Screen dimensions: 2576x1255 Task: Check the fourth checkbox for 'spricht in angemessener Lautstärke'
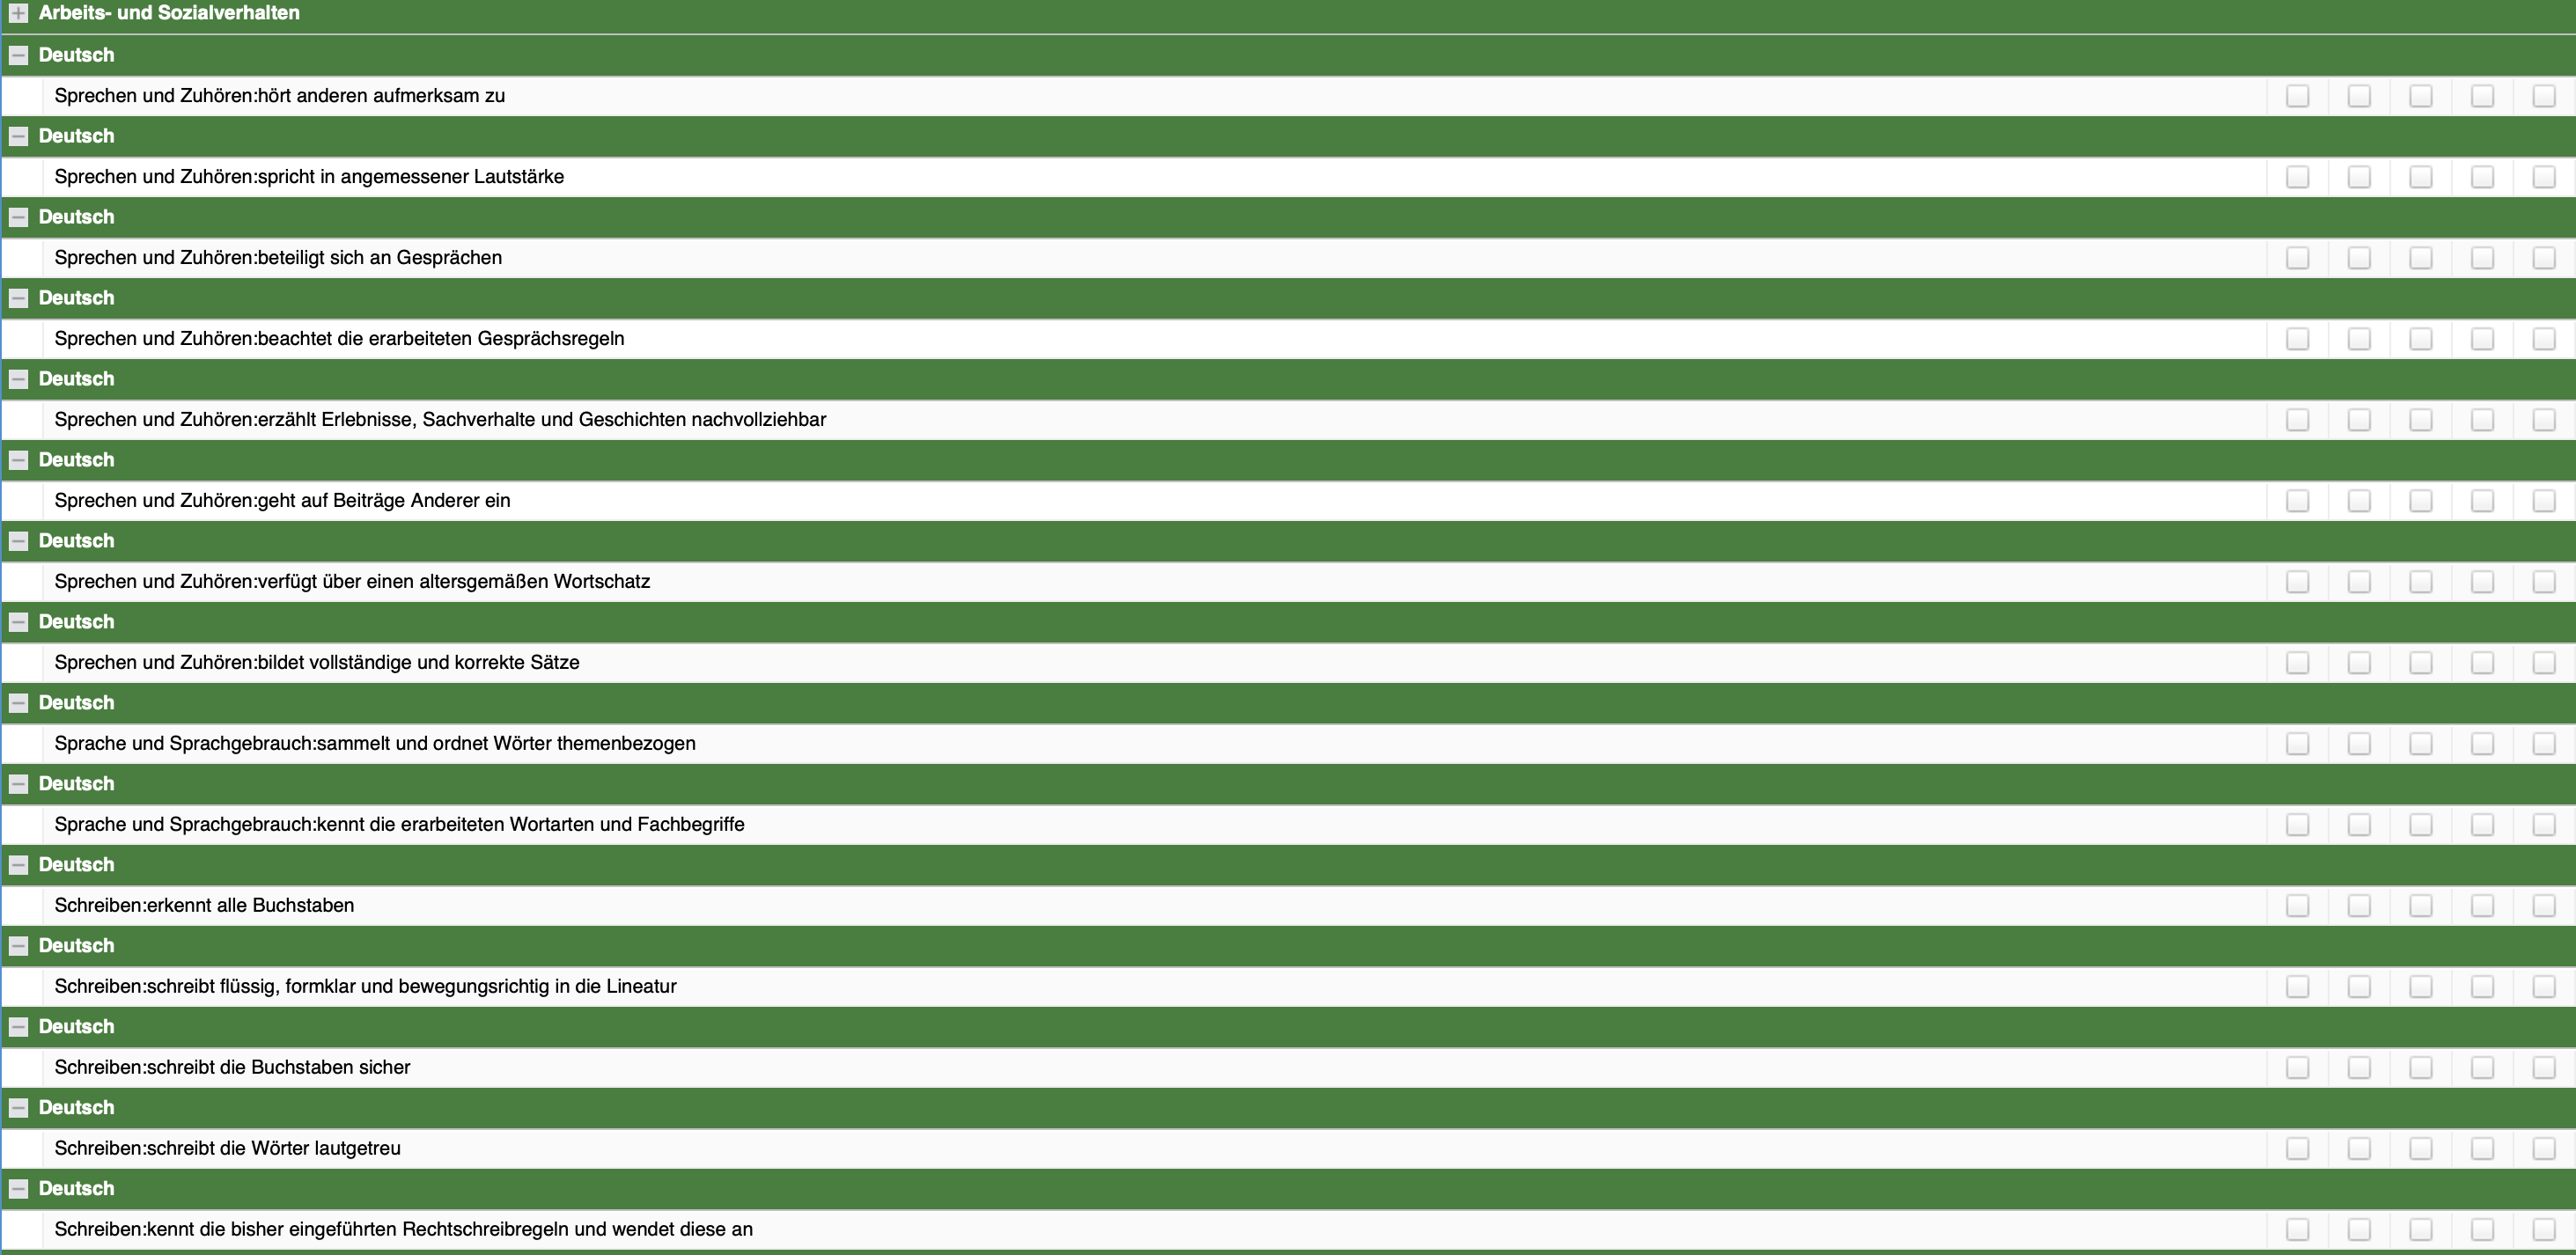(x=2482, y=177)
